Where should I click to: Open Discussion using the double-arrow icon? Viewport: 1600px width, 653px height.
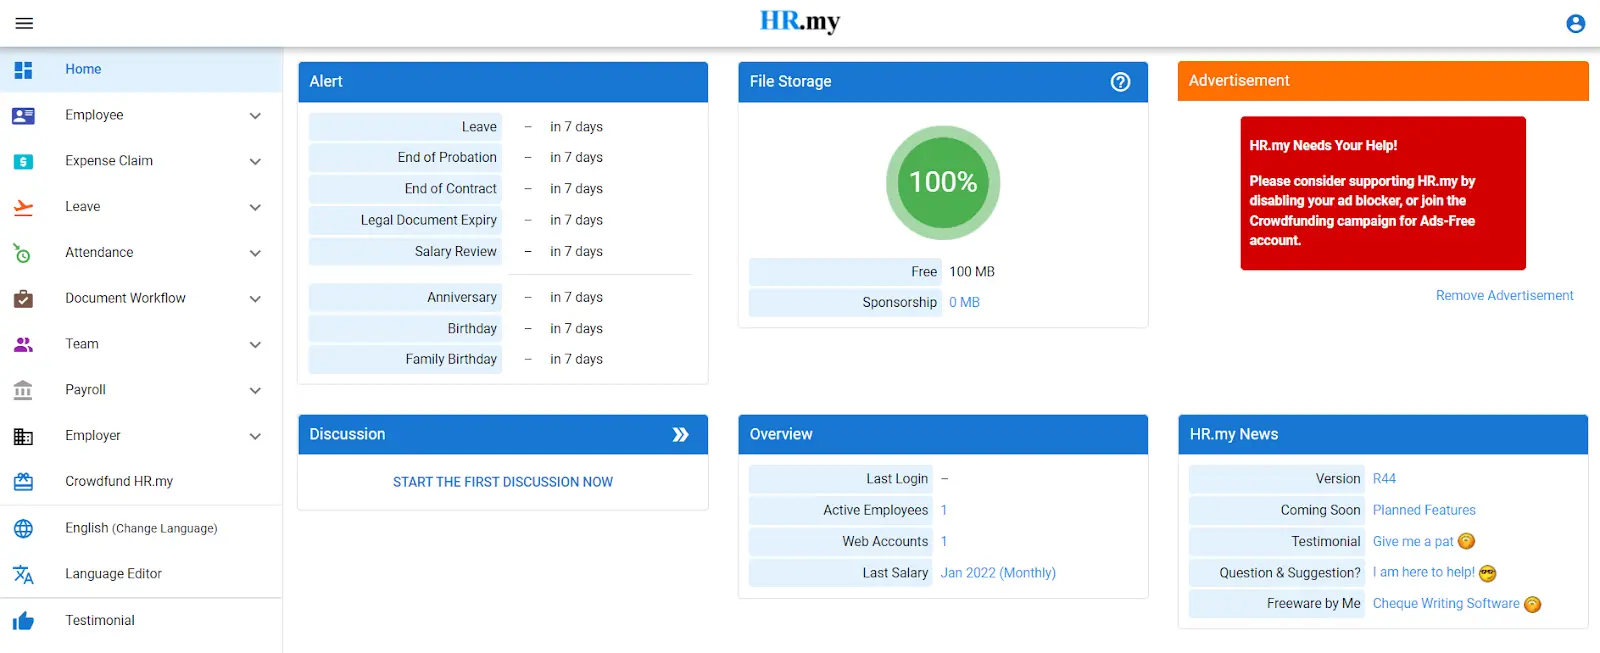(x=680, y=434)
